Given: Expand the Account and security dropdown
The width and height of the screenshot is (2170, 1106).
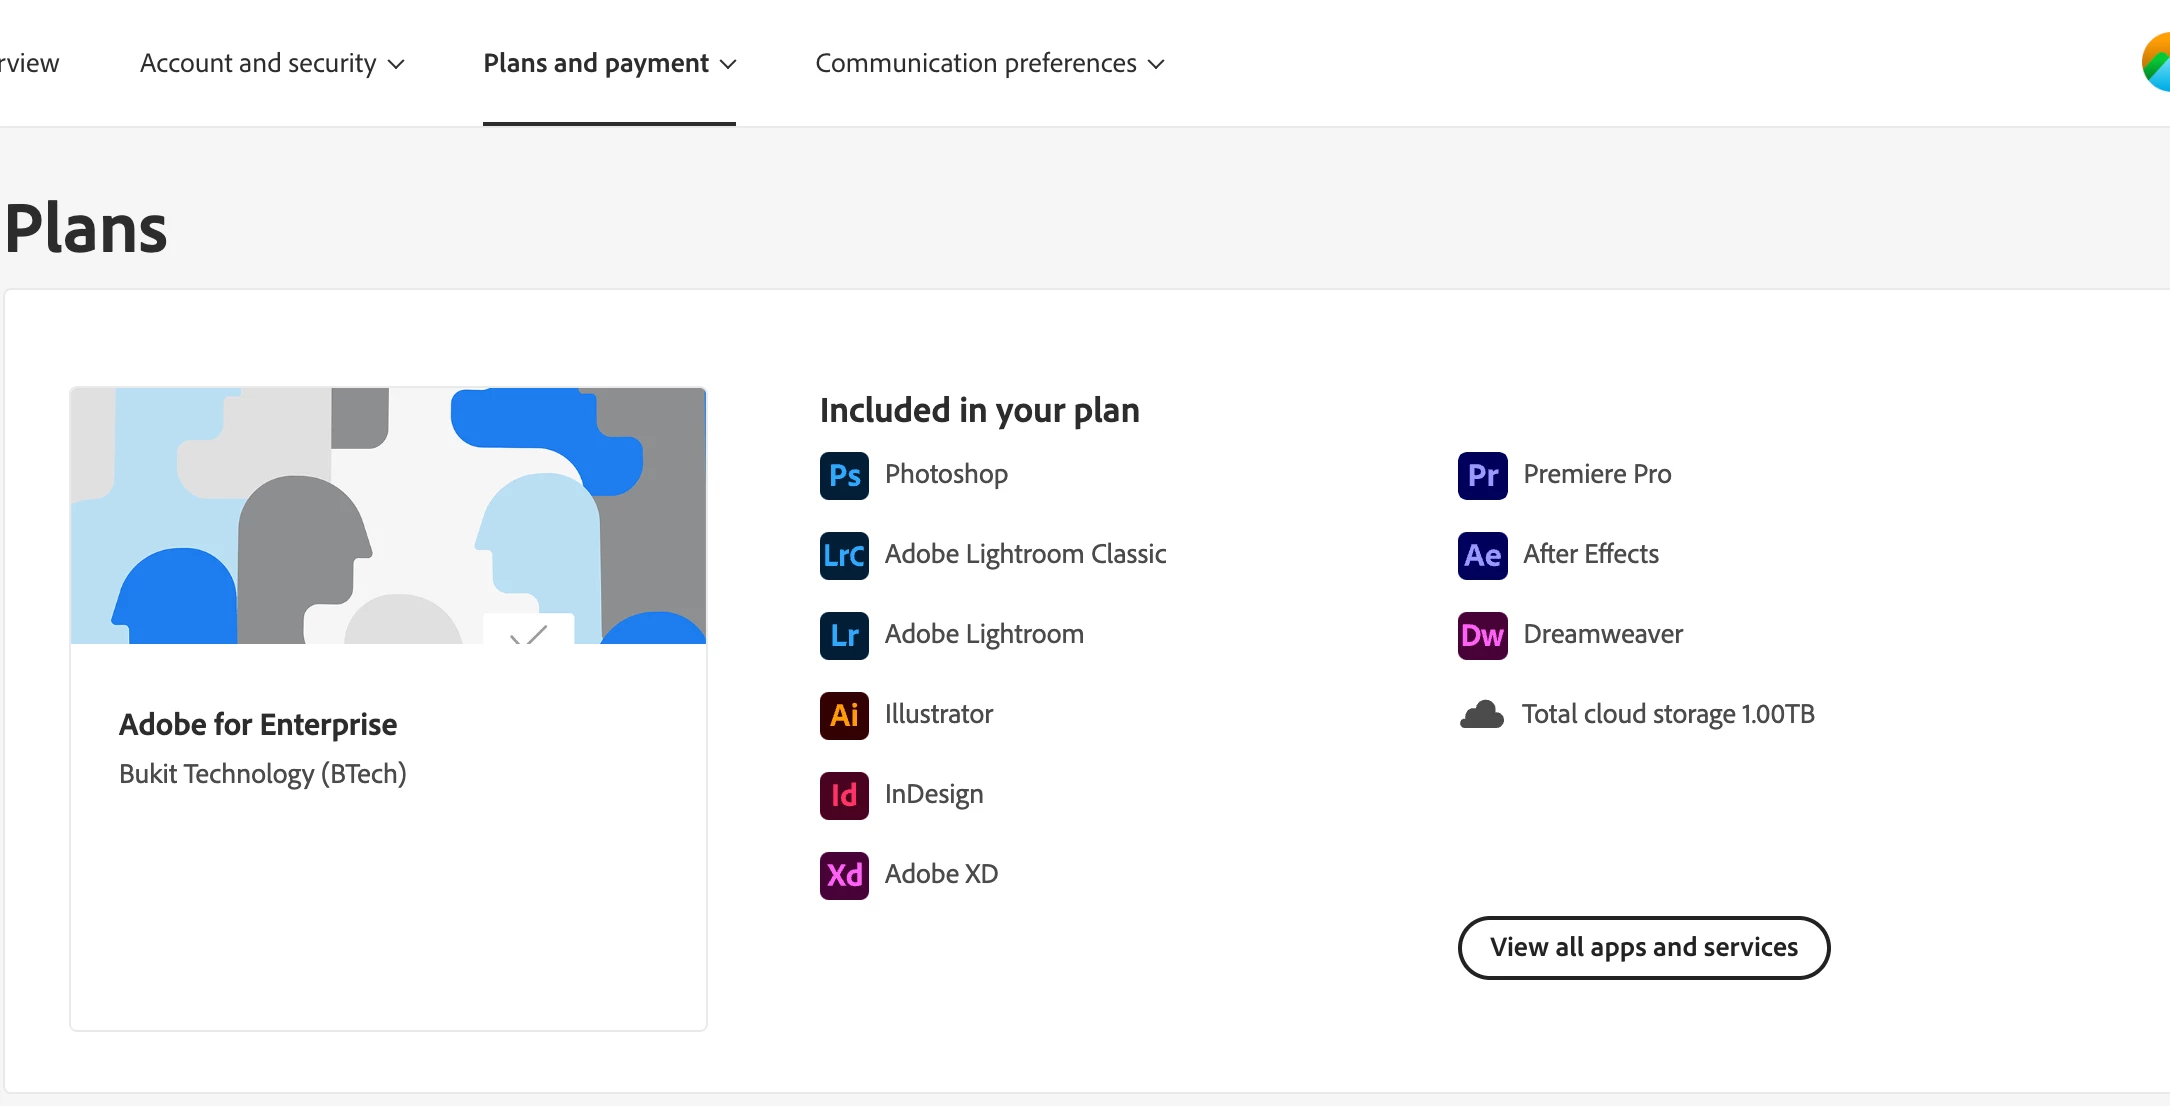Looking at the screenshot, I should click(272, 63).
